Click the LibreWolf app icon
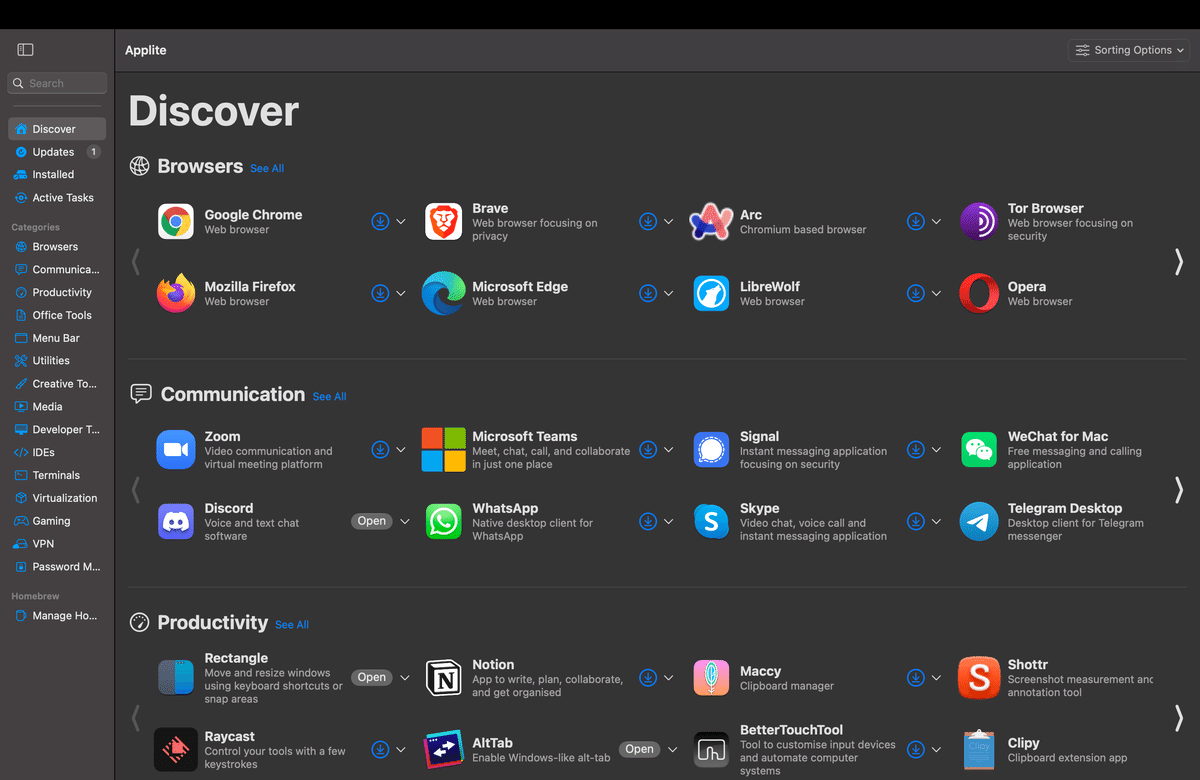This screenshot has width=1200, height=780. coord(711,294)
